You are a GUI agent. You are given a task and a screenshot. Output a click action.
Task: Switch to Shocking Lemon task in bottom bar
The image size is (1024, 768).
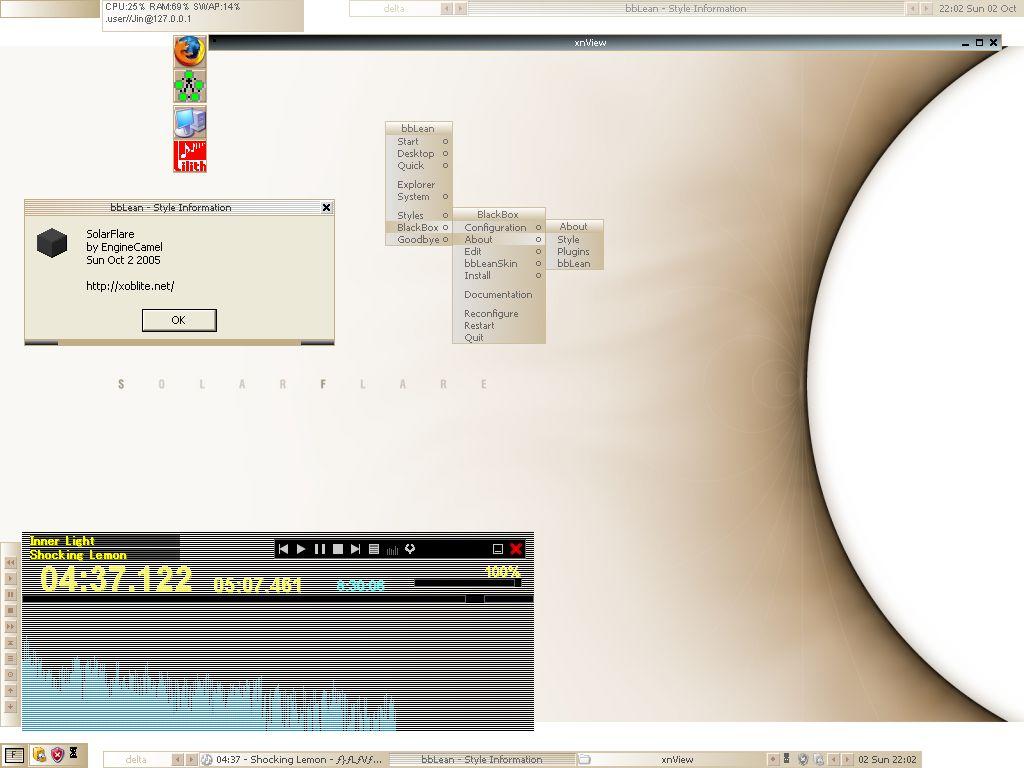click(293, 760)
